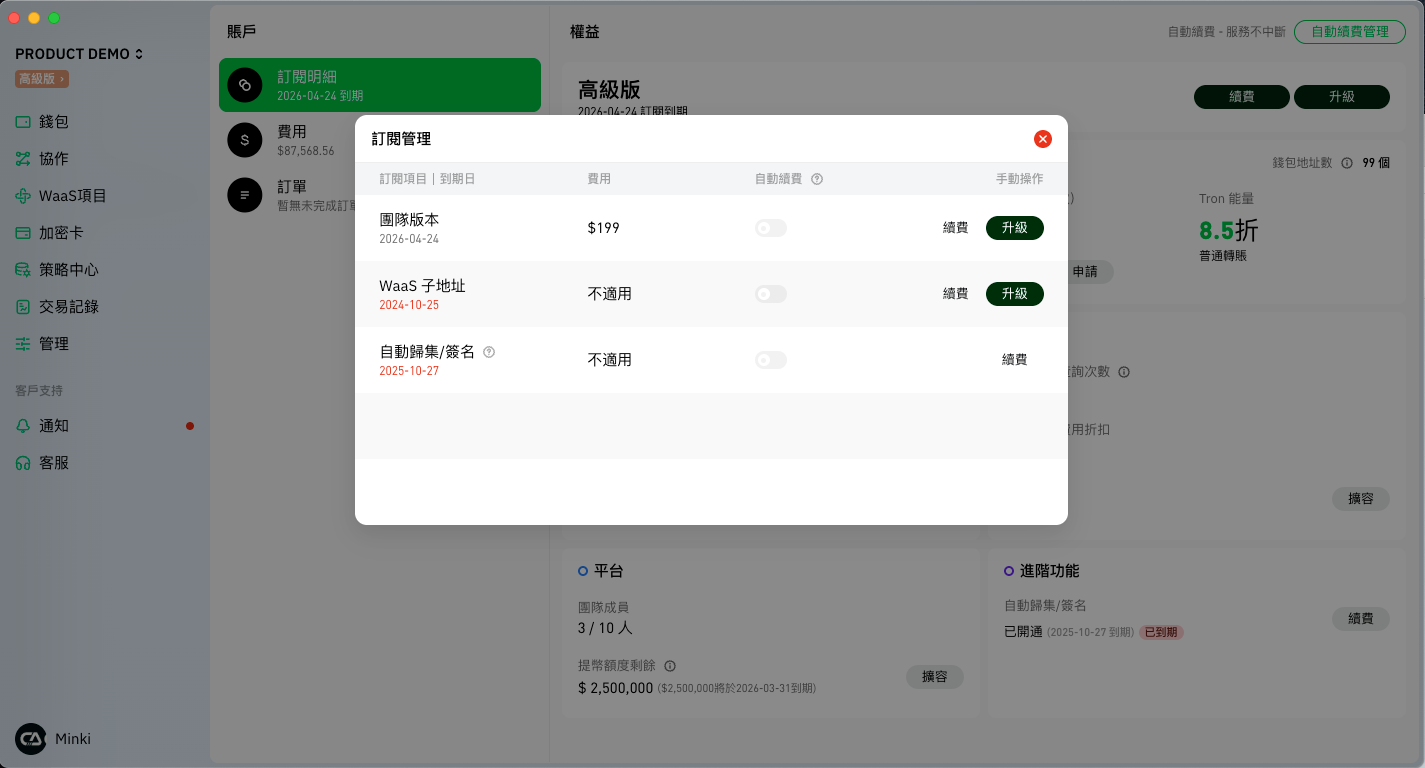
Task: Click the 客服 headset icon
Action: point(23,463)
